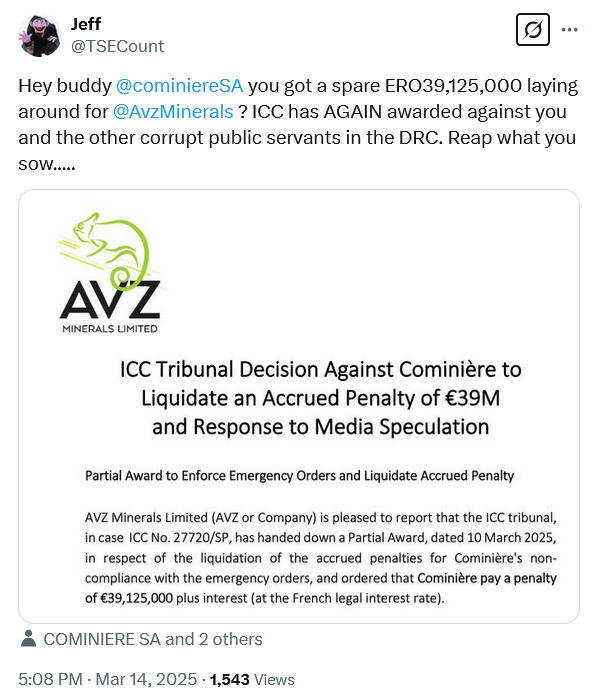Click the Mar 14, 2025 date
598x694 pixels.
click(146, 679)
